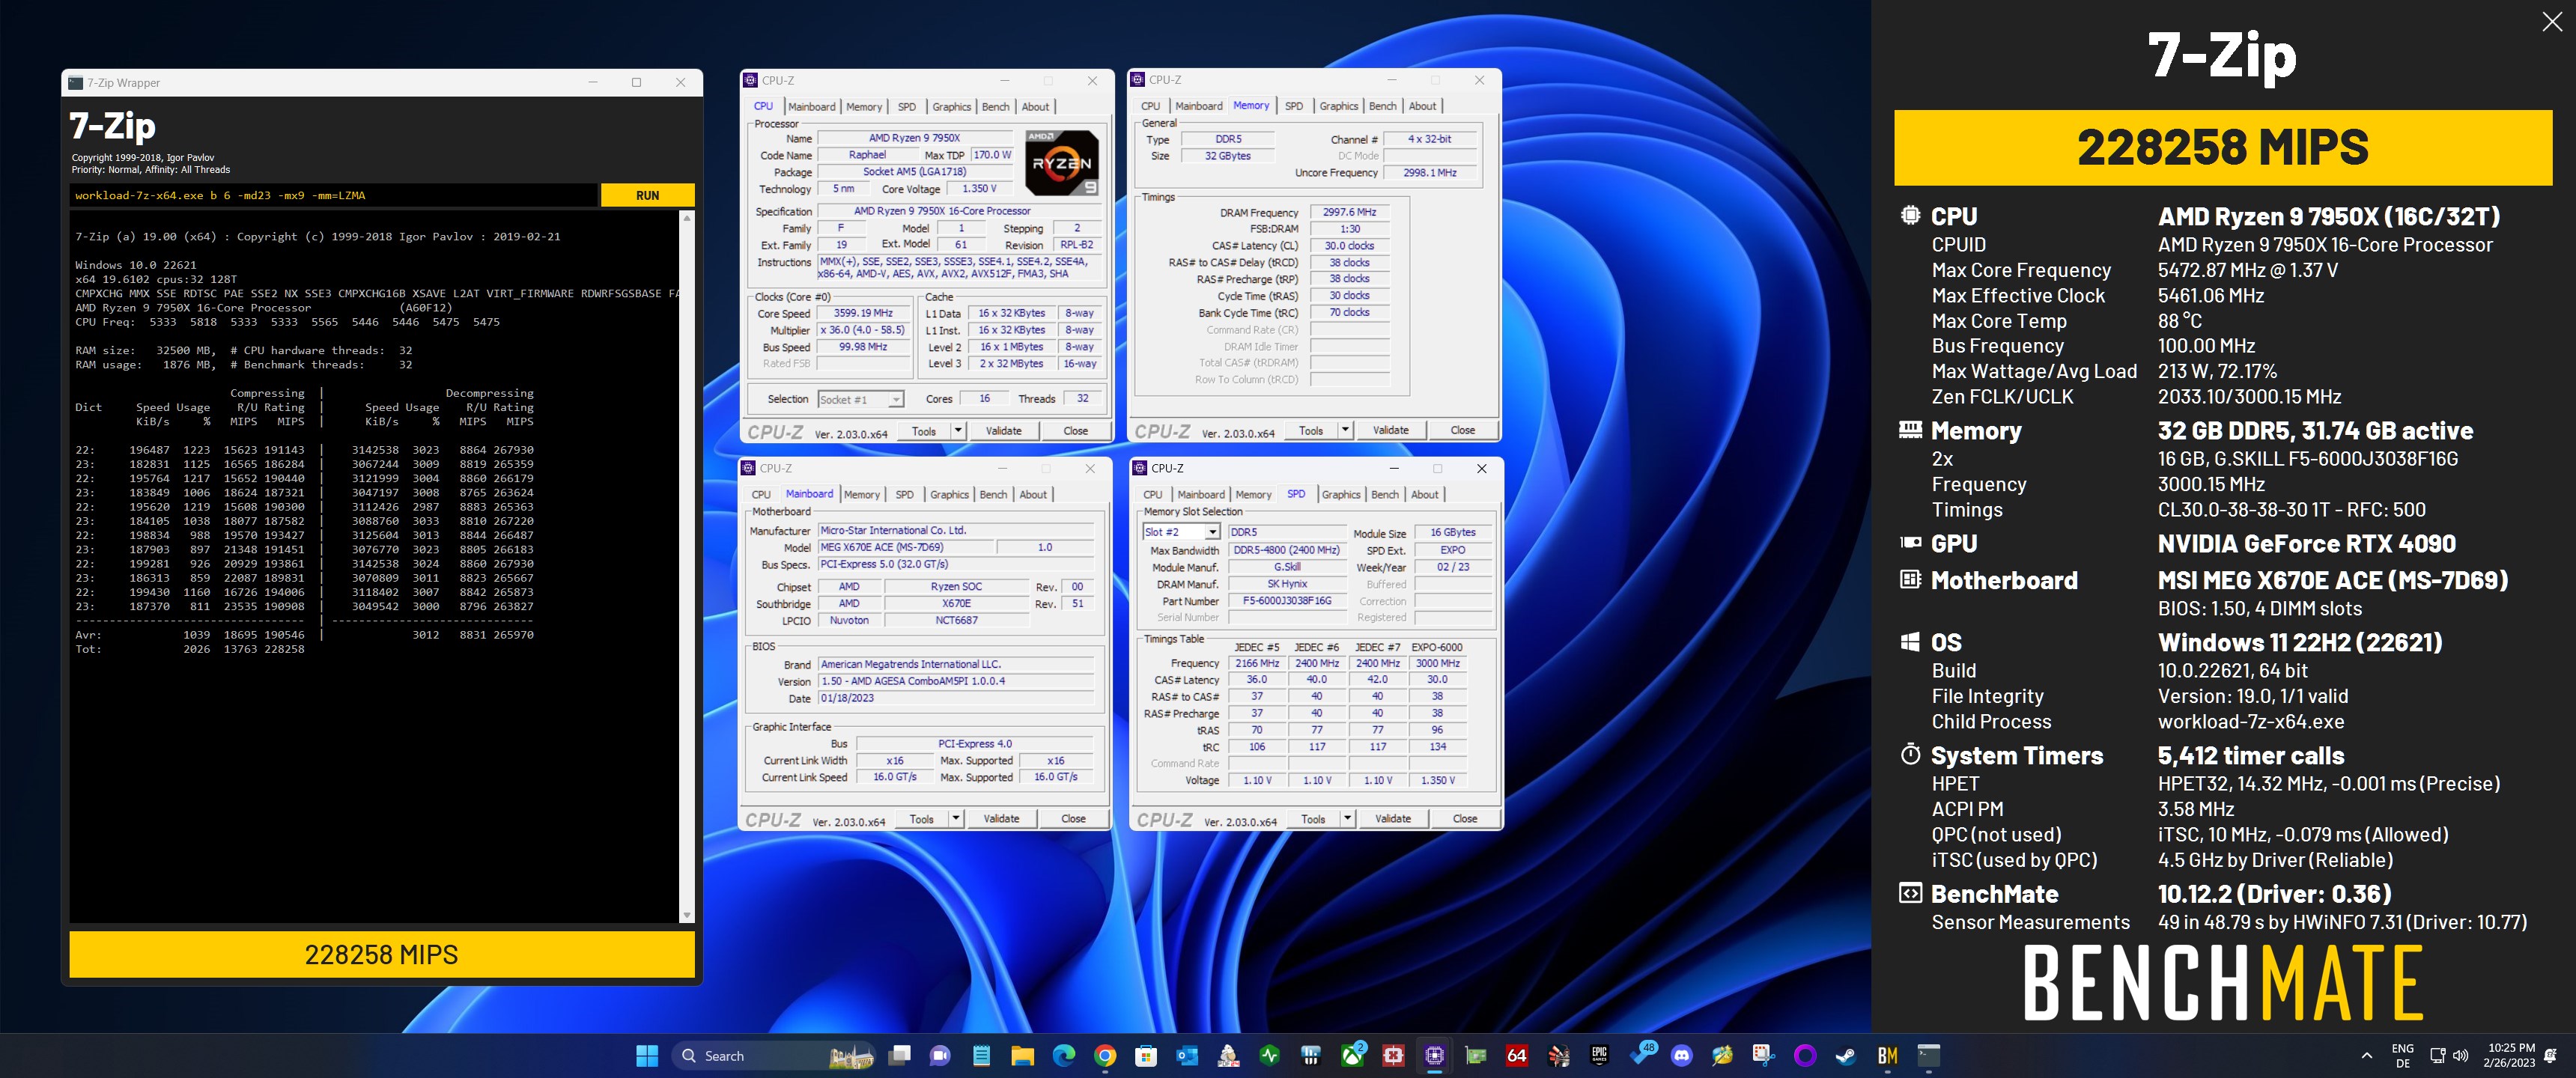This screenshot has height=1078, width=2576.
Task: Switch to SPD tab in the CPU-tab CPU-Z window
Action: point(906,107)
